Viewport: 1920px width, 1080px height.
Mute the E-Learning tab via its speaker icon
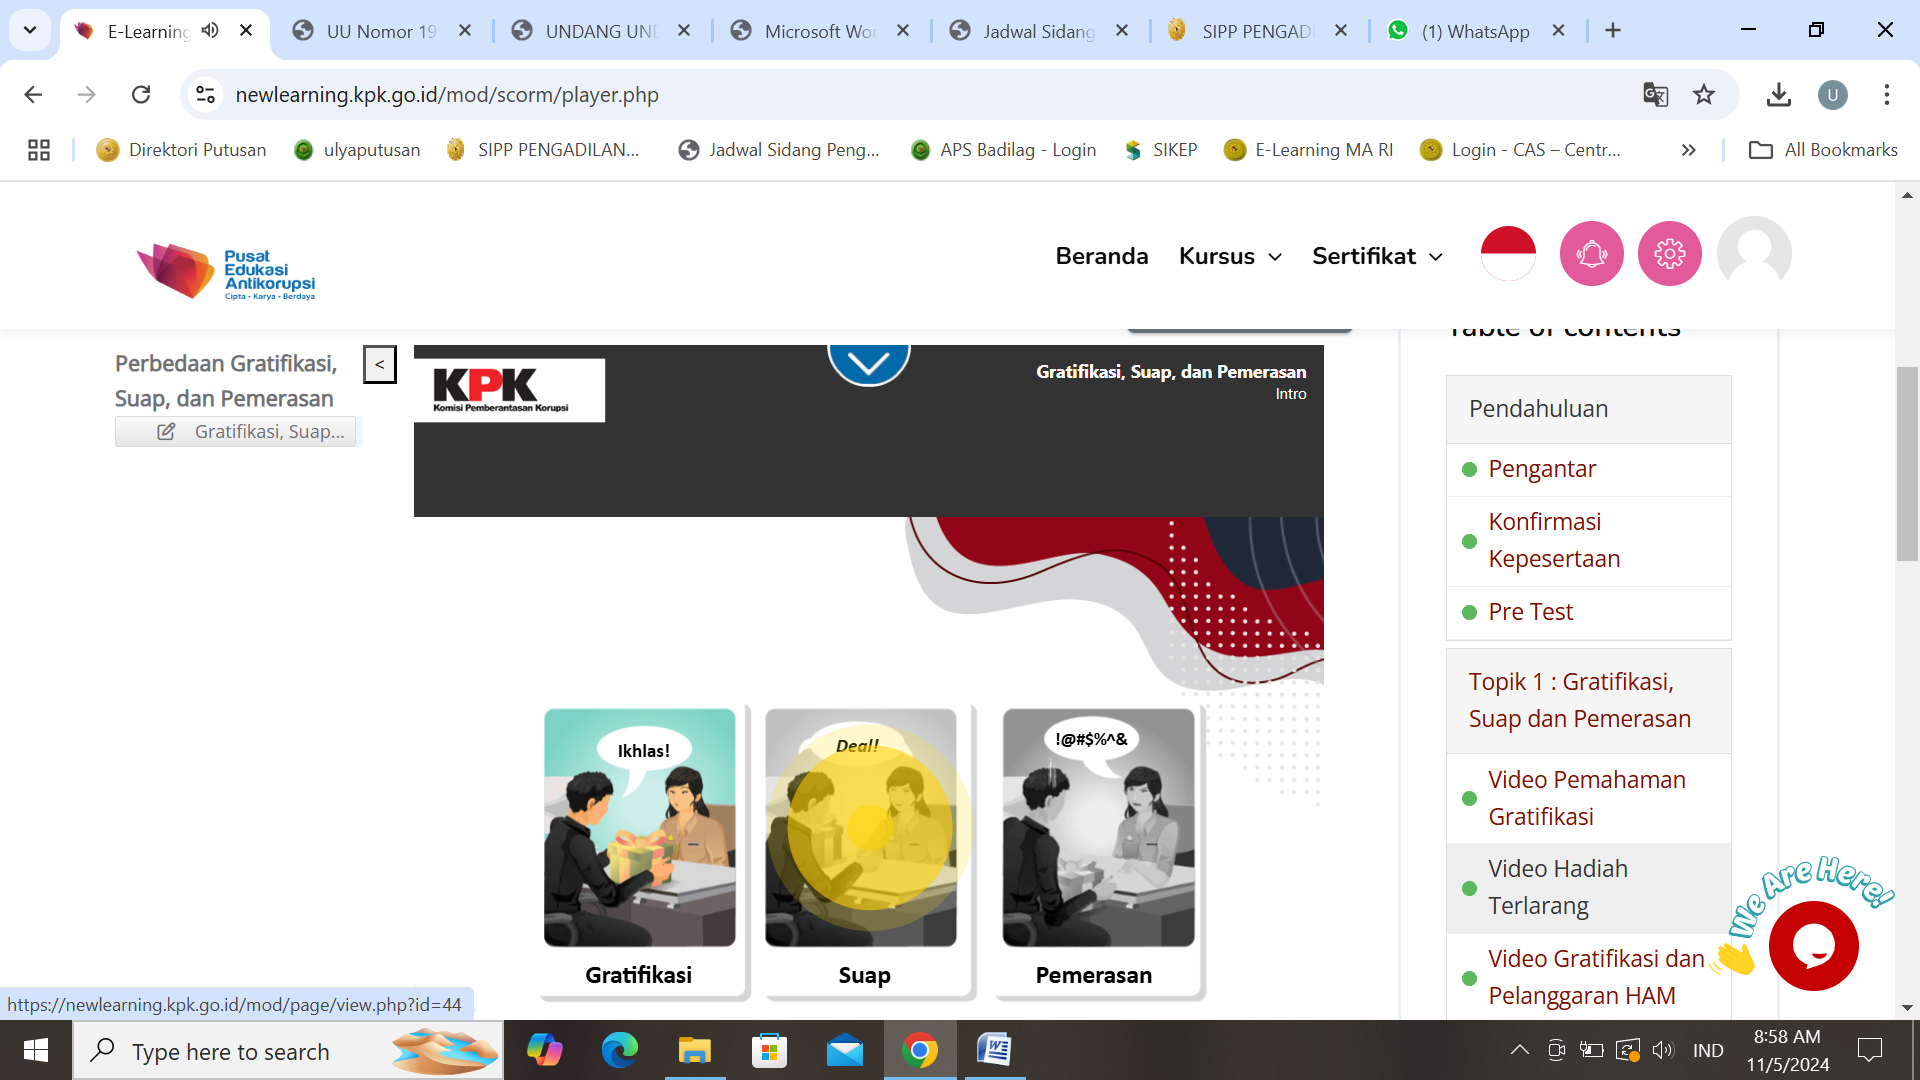coord(209,30)
